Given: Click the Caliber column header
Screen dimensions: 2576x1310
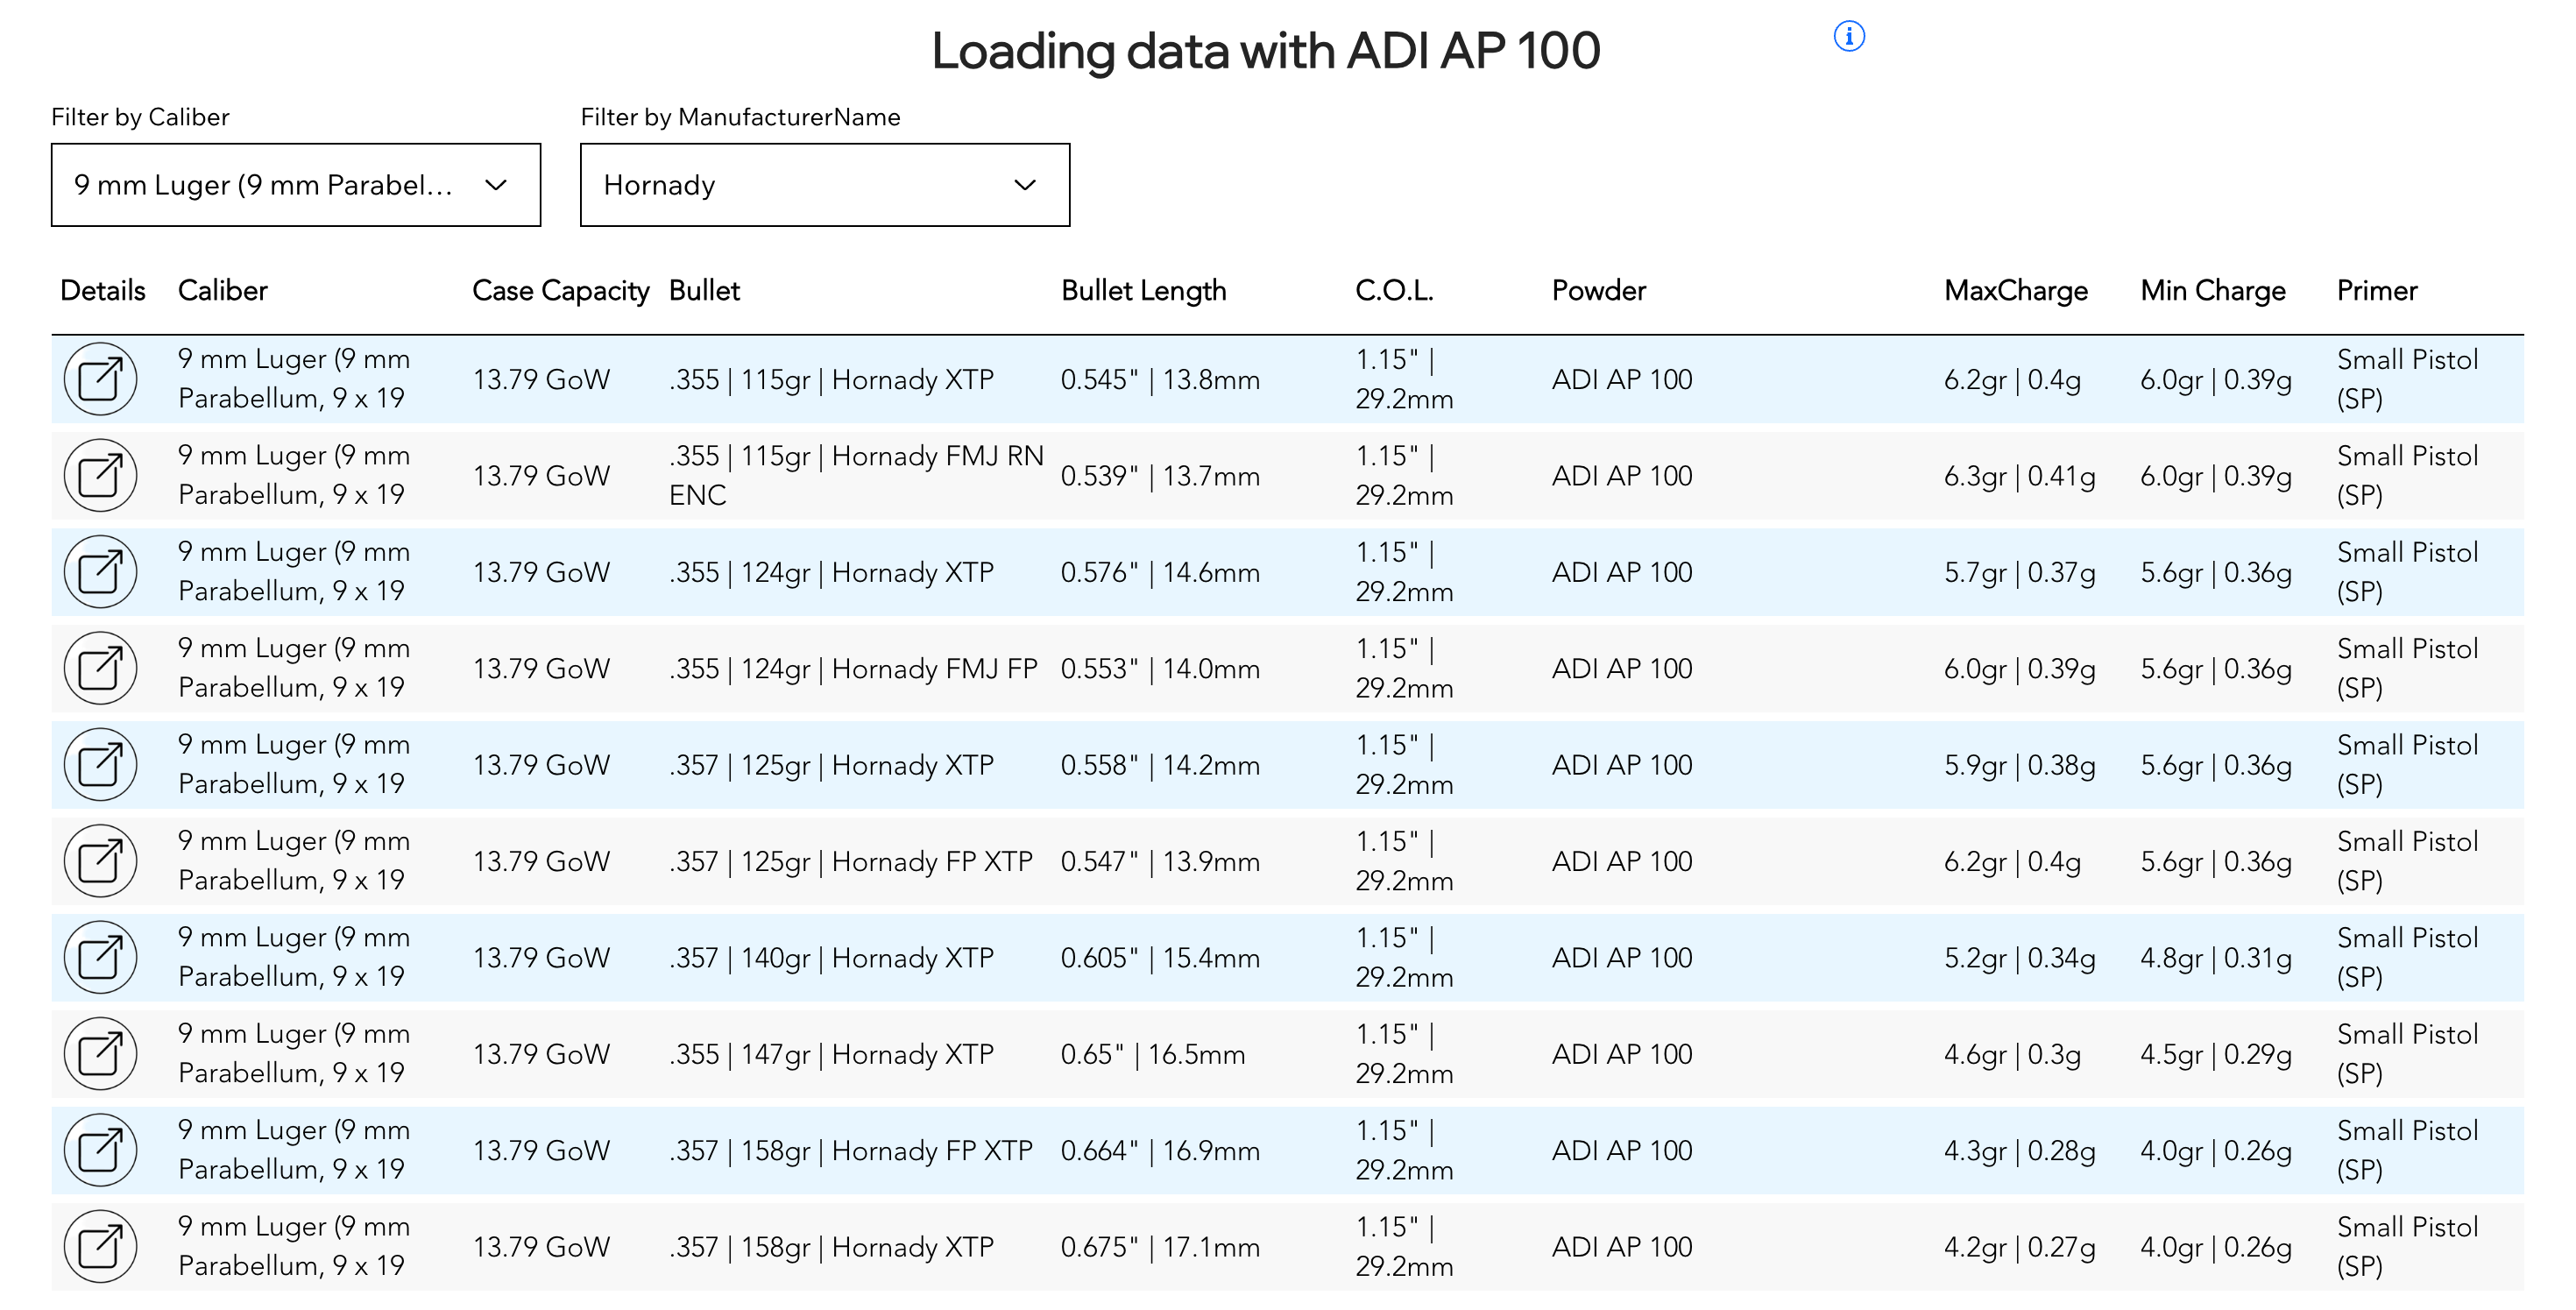Looking at the screenshot, I should point(223,291).
